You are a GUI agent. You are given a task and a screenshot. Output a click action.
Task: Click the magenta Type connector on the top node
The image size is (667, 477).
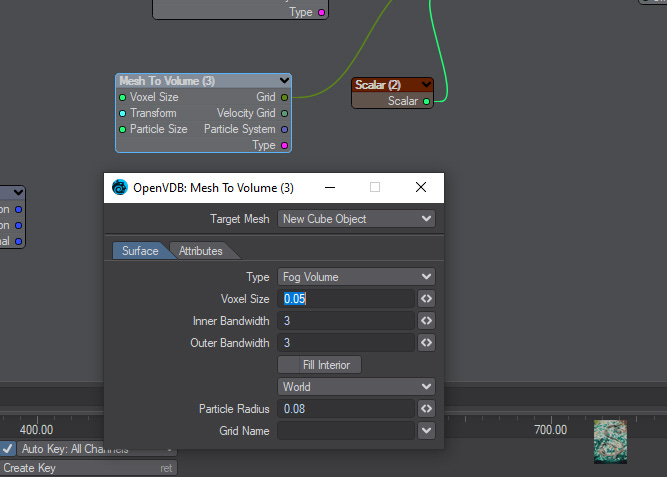pos(322,12)
